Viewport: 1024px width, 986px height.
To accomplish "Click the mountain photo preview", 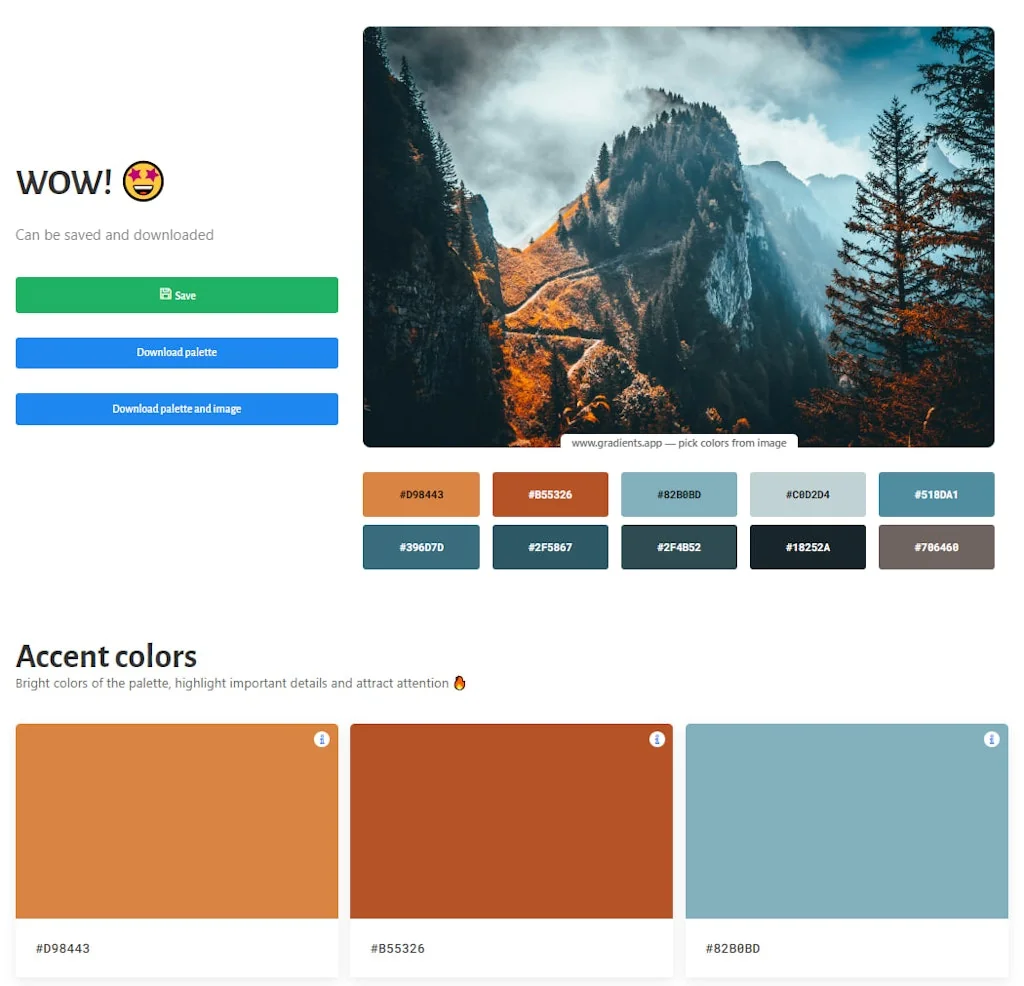I will tap(678, 230).
